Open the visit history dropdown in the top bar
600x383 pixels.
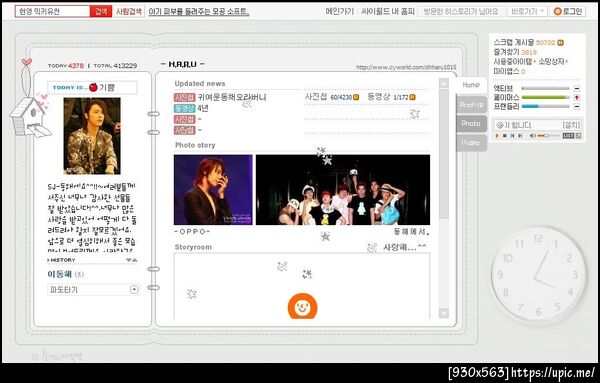pos(461,11)
